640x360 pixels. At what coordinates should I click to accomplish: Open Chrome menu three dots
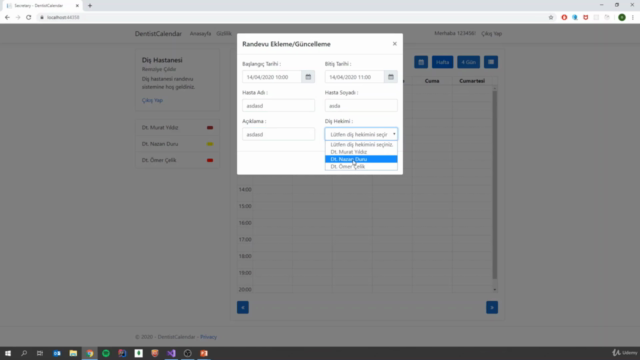click(633, 17)
